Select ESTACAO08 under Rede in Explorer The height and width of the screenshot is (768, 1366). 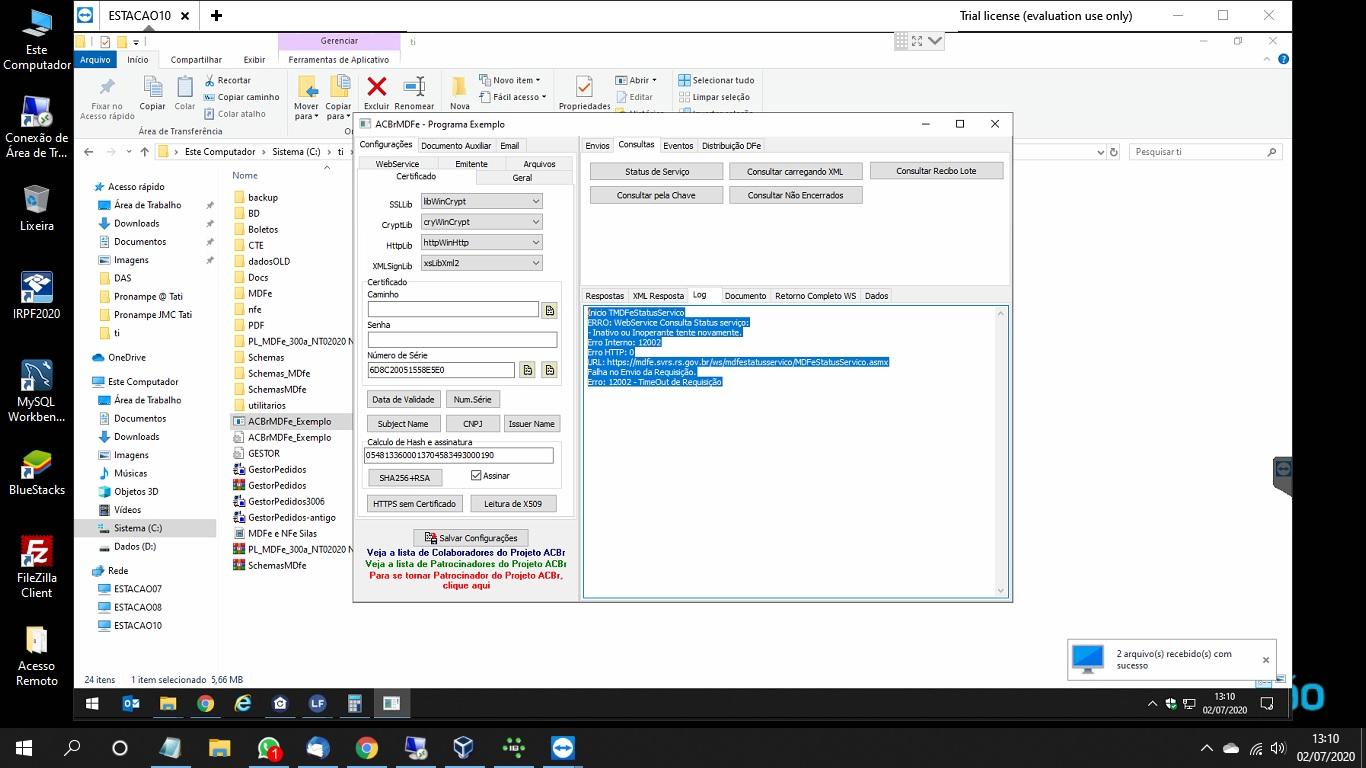pos(137,607)
